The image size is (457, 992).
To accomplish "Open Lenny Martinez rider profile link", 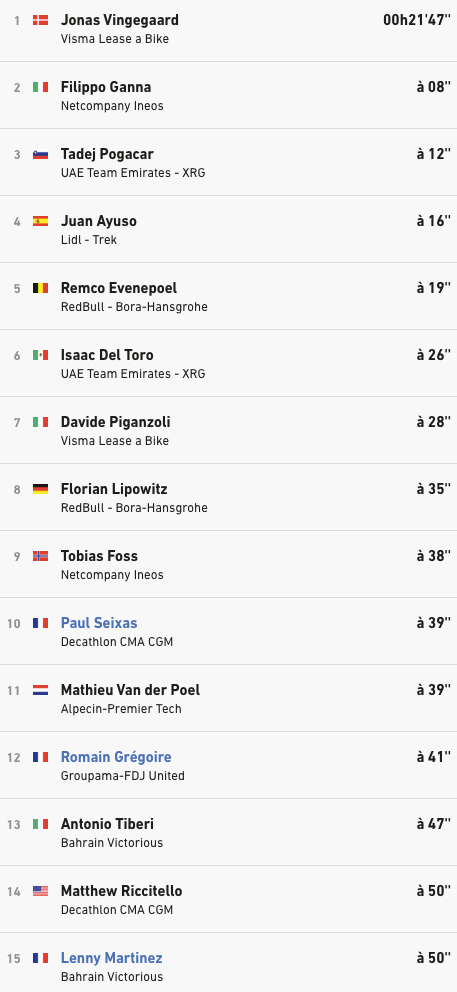I will click(x=111, y=958).
